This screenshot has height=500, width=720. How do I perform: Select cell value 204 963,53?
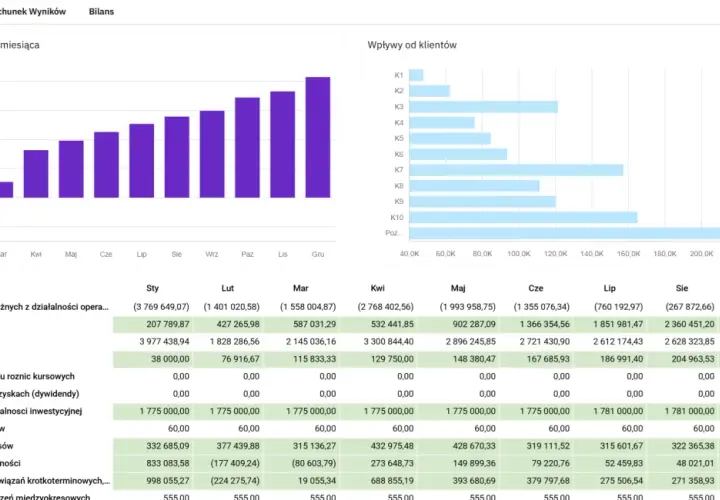coord(693,359)
